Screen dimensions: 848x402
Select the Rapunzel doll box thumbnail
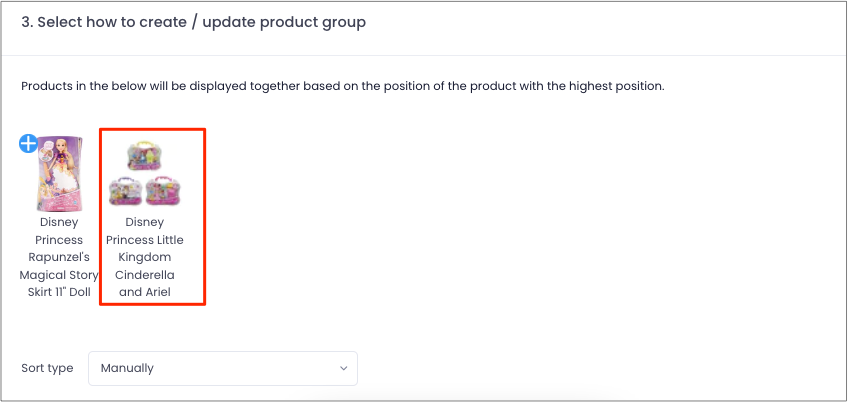coord(59,174)
